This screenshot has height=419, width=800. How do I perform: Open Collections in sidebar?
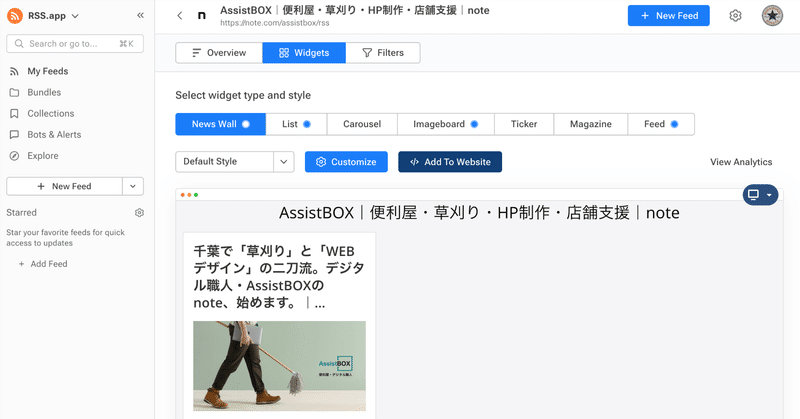[51, 113]
